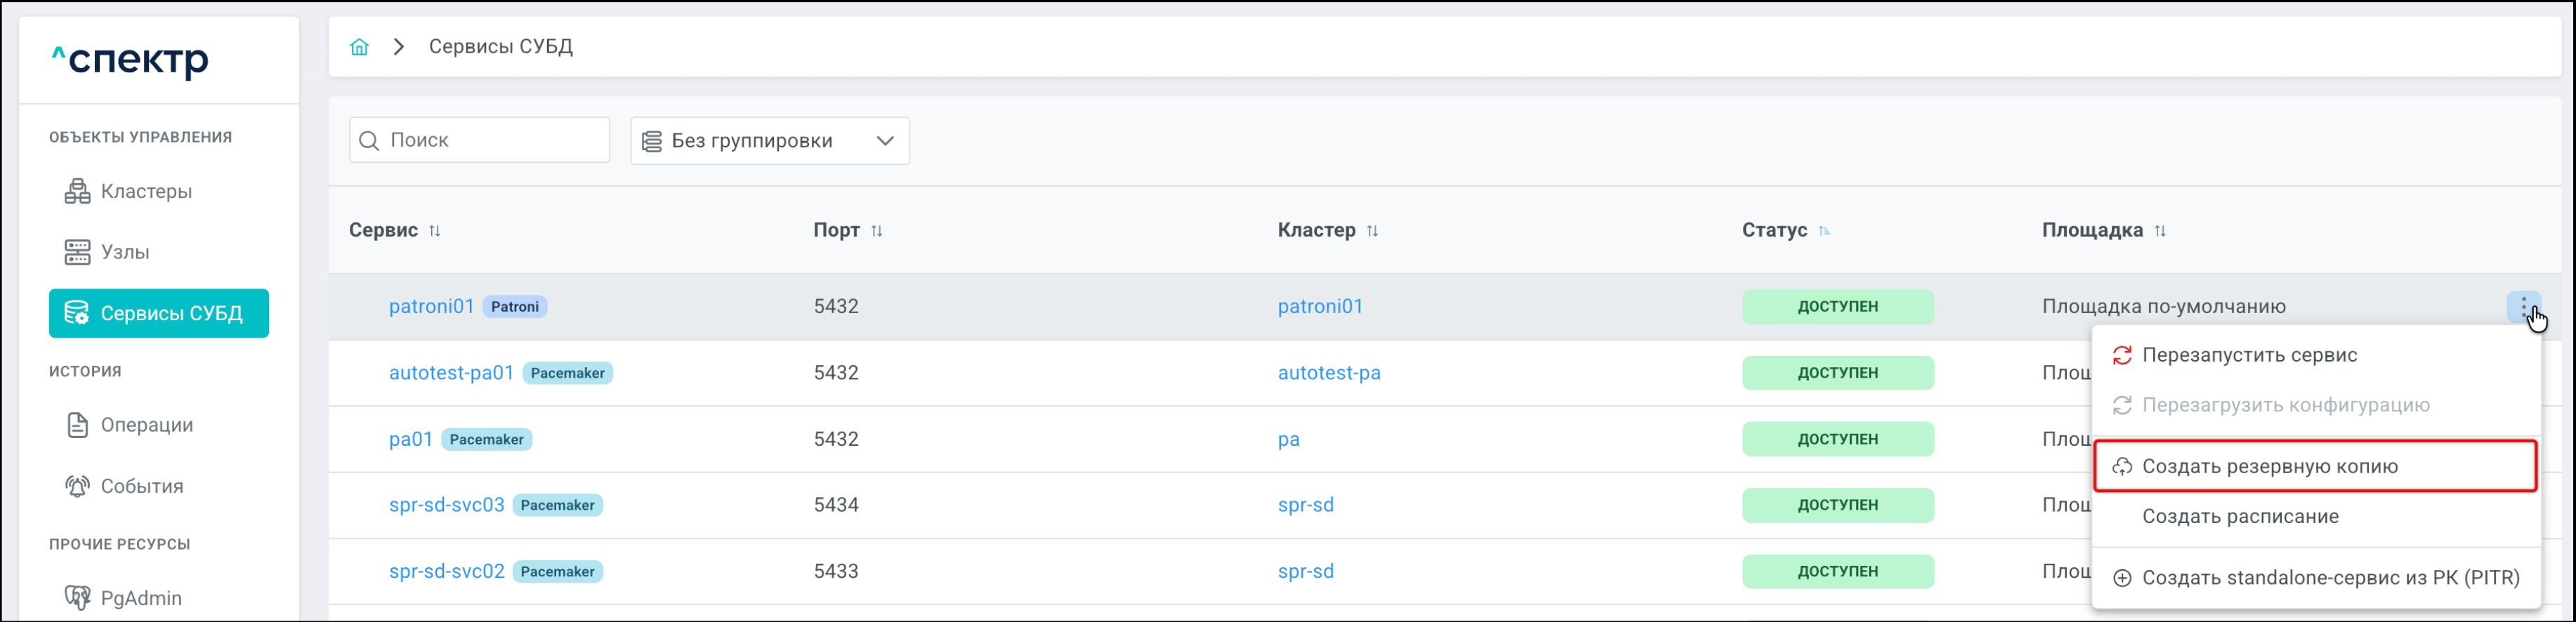The width and height of the screenshot is (2576, 622).
Task: Go to Операции history page
Action: 146,425
